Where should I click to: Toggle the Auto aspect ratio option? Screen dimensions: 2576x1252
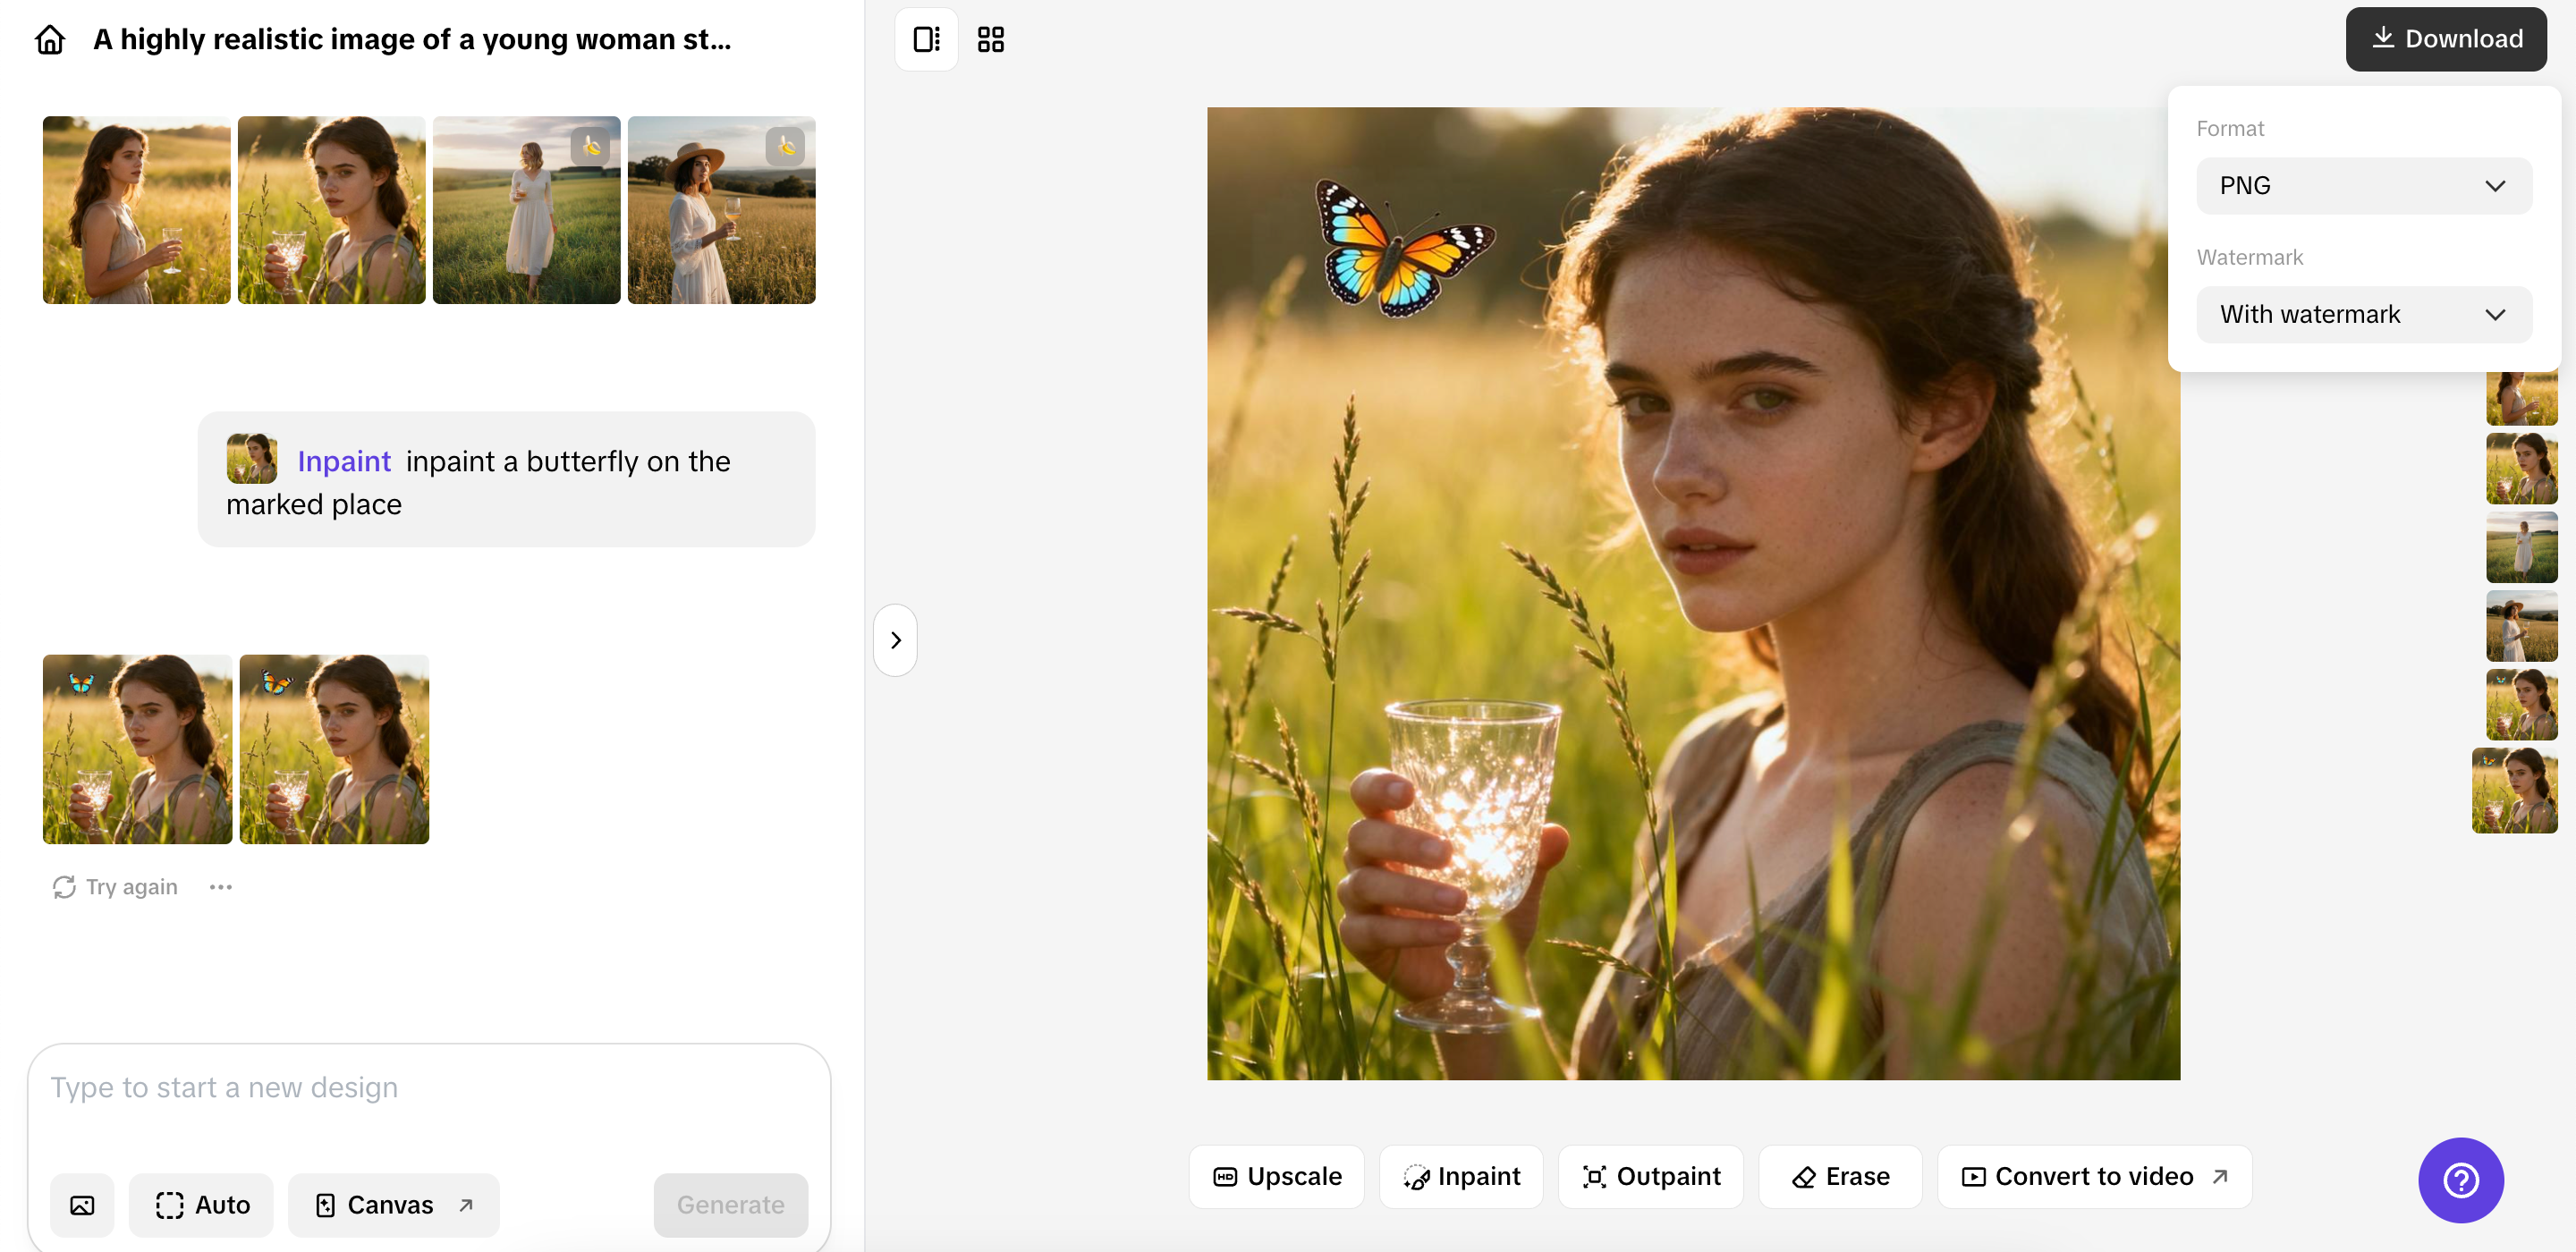(202, 1205)
